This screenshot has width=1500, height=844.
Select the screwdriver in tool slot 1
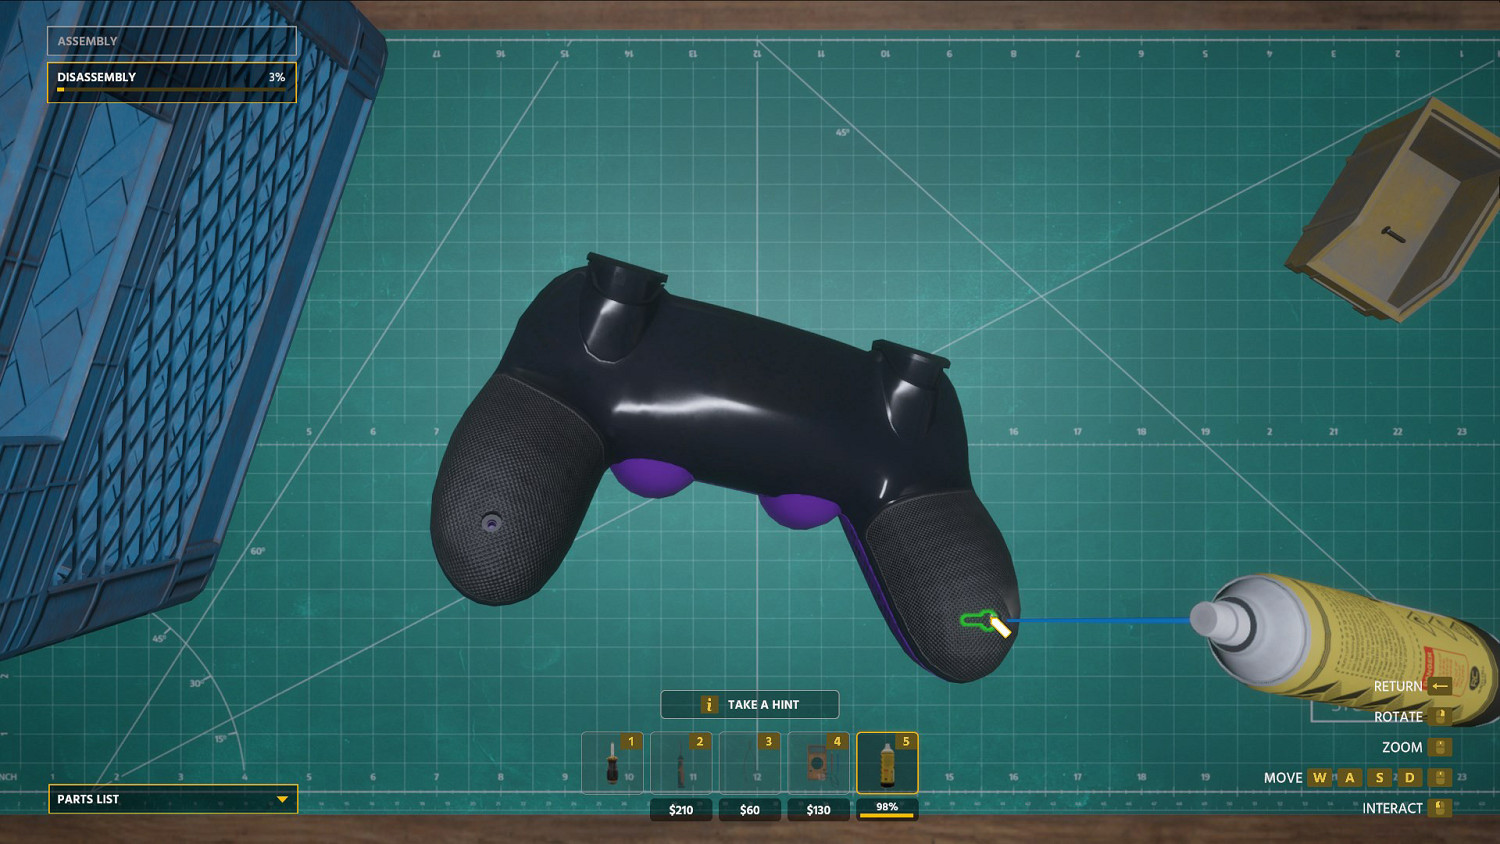click(612, 762)
